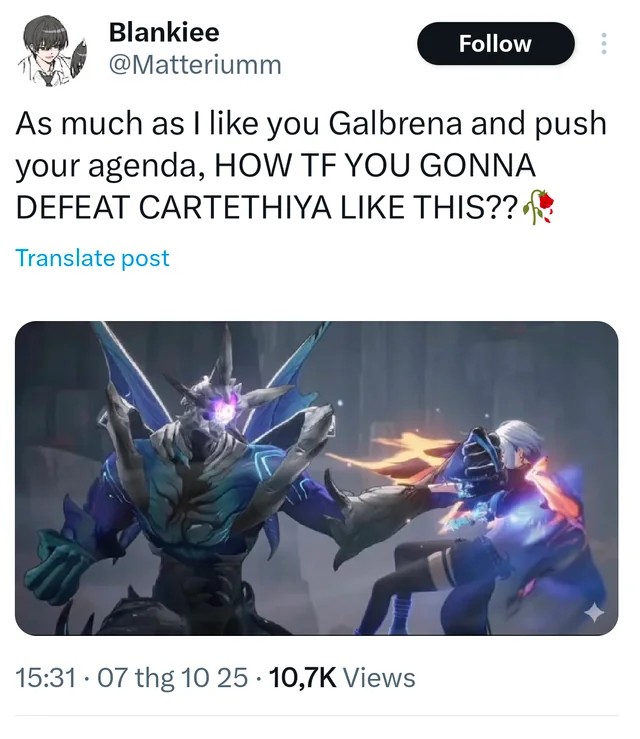Click the 15:31 timestamp
640x739 pixels.
pyautogui.click(x=46, y=678)
